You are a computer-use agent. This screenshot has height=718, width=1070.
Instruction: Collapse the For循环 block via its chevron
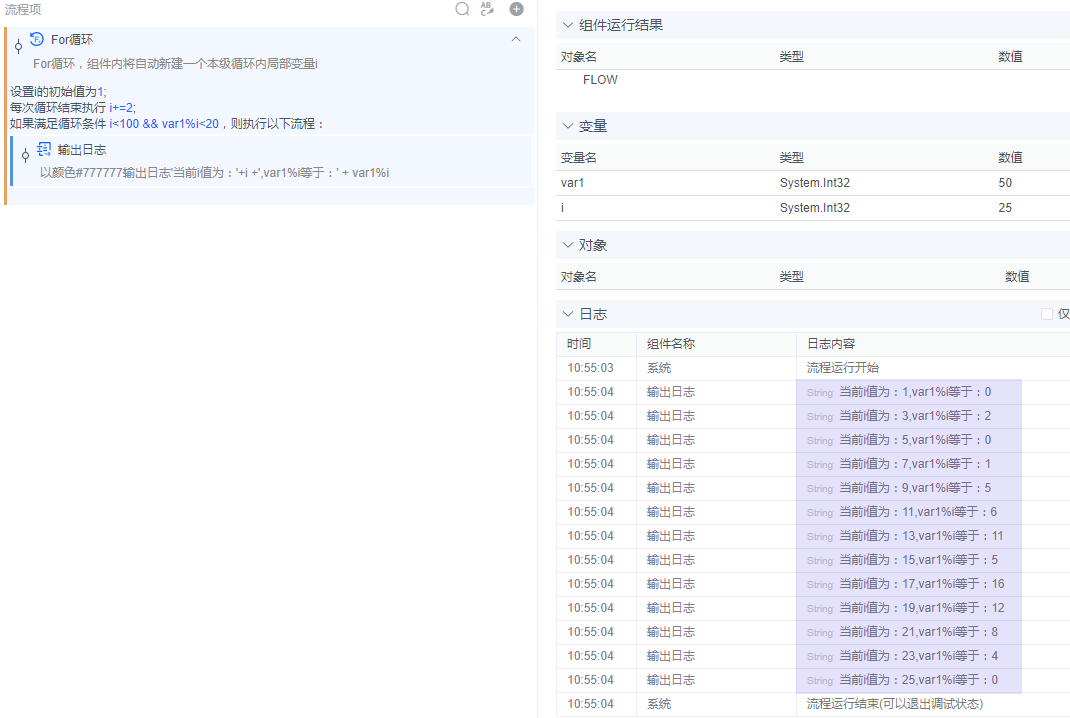(516, 39)
